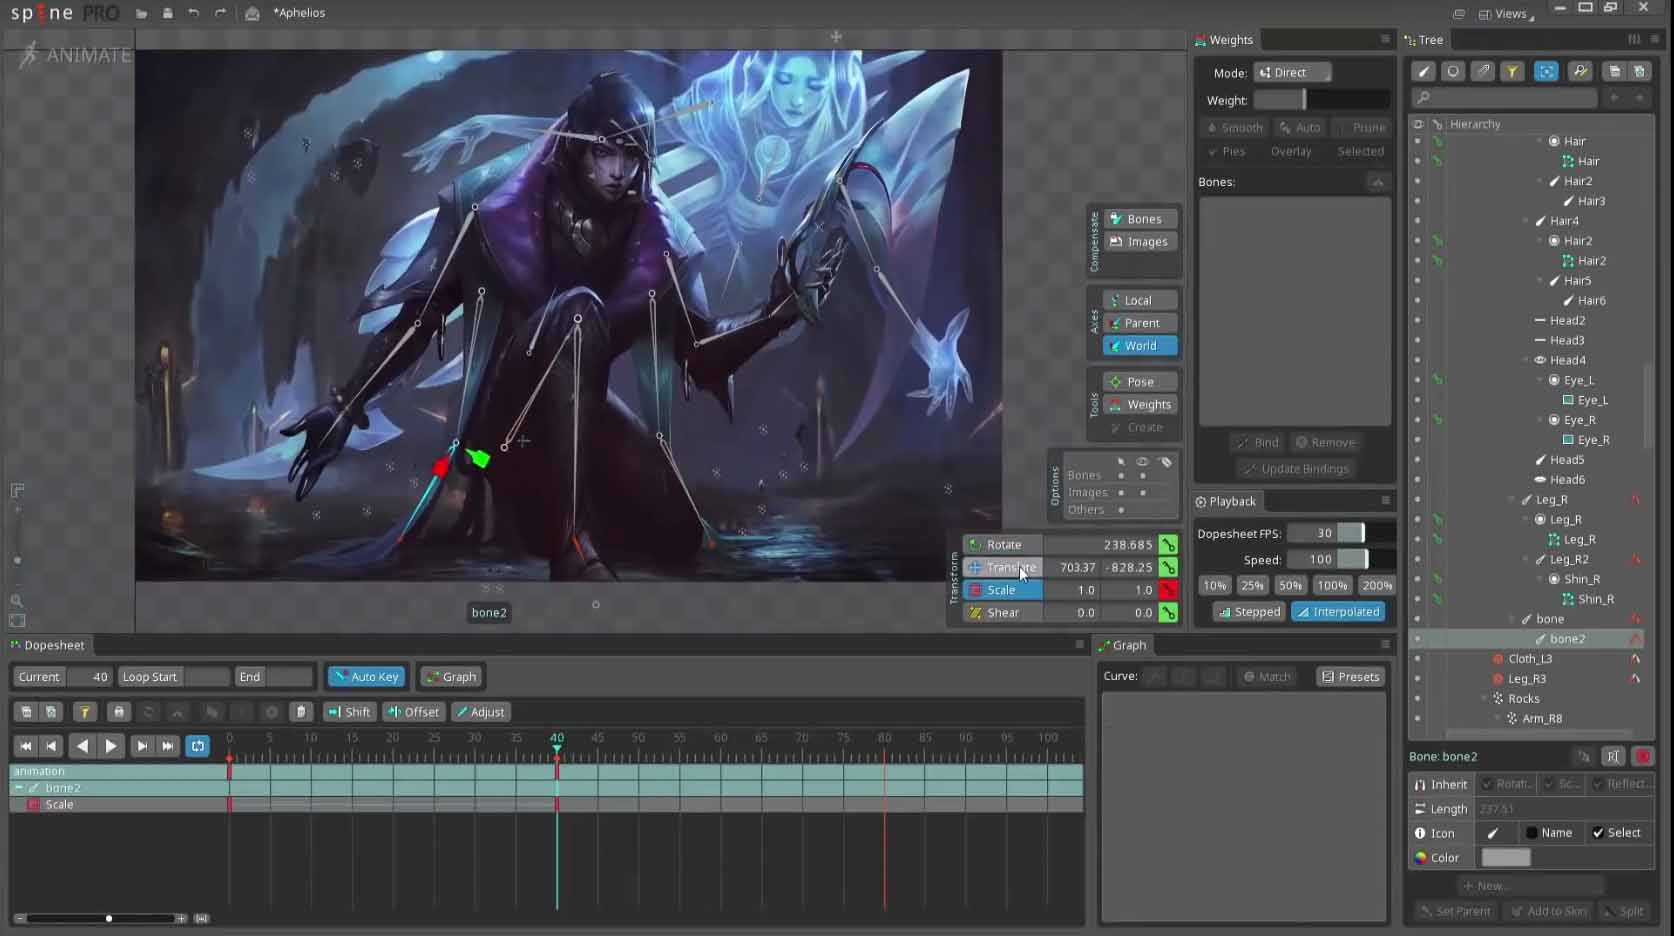
Task: Toggle Bones compensation
Action: click(x=1141, y=219)
